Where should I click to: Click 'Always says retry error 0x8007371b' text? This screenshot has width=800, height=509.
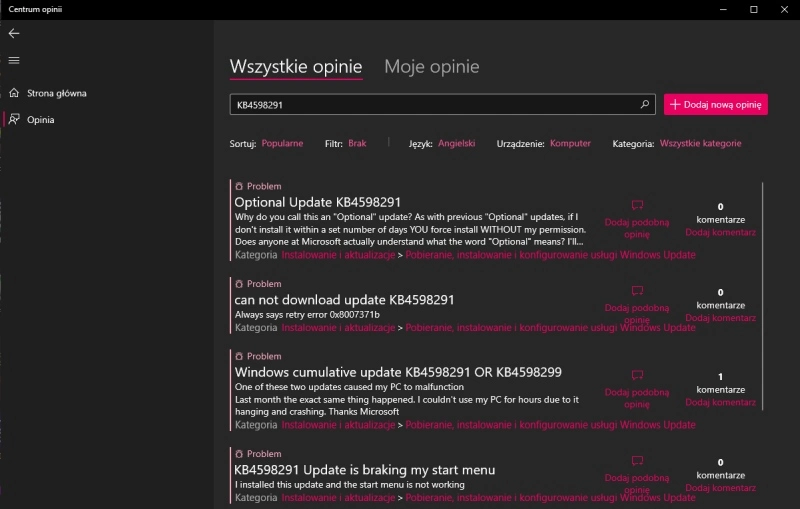tap(307, 315)
